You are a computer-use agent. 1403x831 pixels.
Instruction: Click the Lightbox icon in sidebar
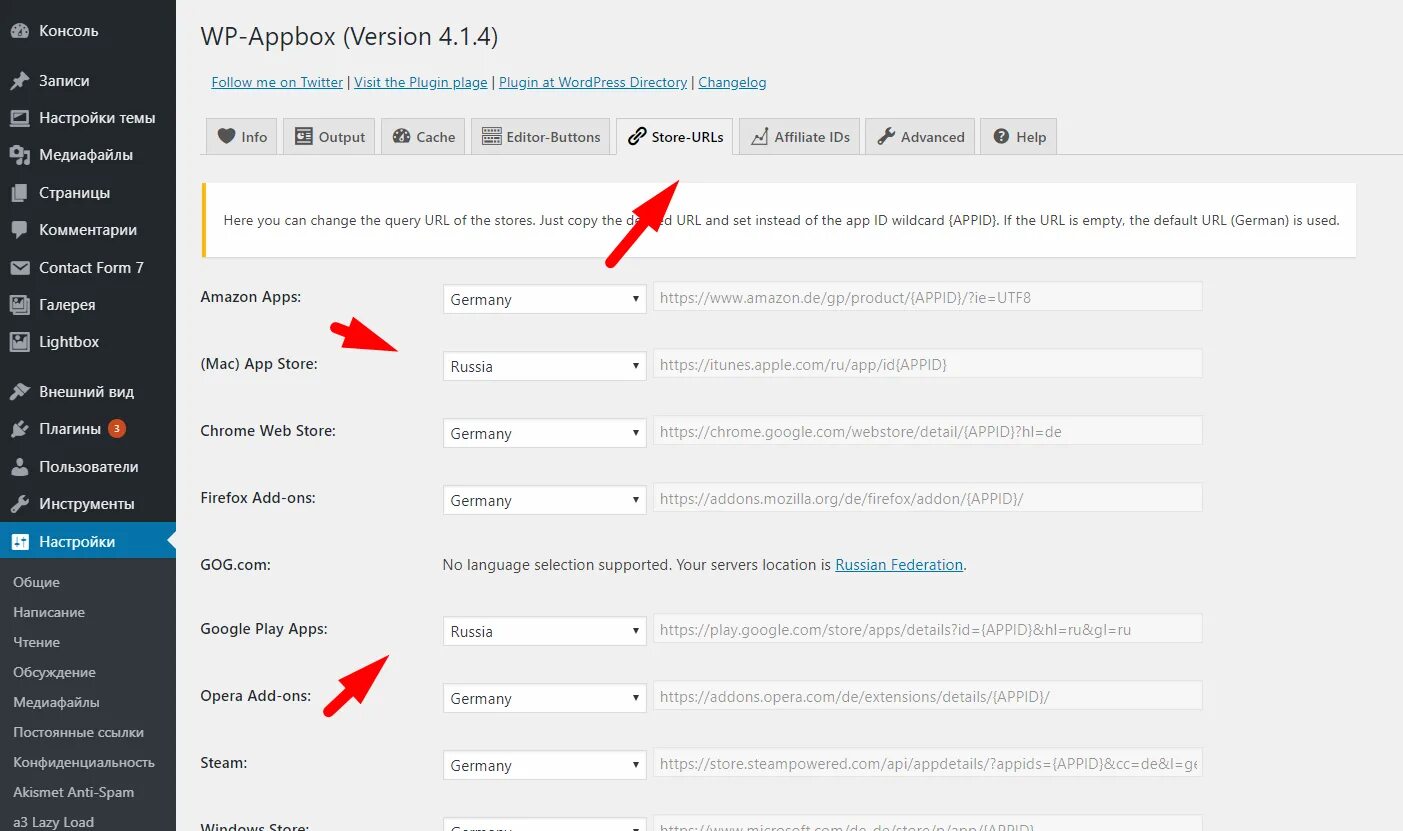point(20,342)
